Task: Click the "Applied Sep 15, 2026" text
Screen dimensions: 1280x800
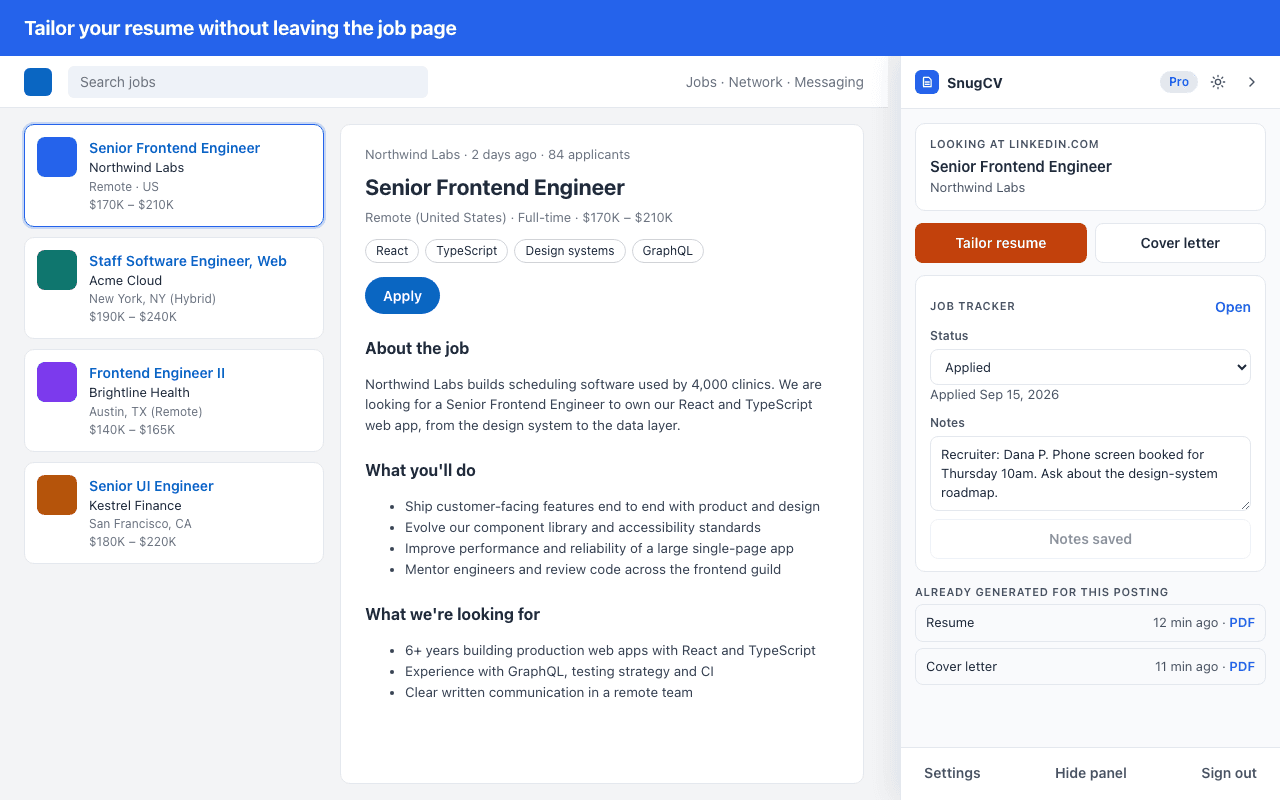Action: click(994, 395)
